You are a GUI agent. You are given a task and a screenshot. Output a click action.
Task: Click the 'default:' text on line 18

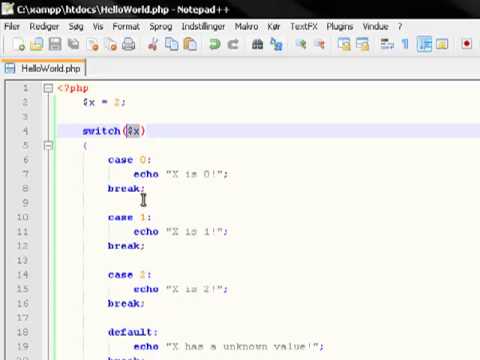(133, 332)
